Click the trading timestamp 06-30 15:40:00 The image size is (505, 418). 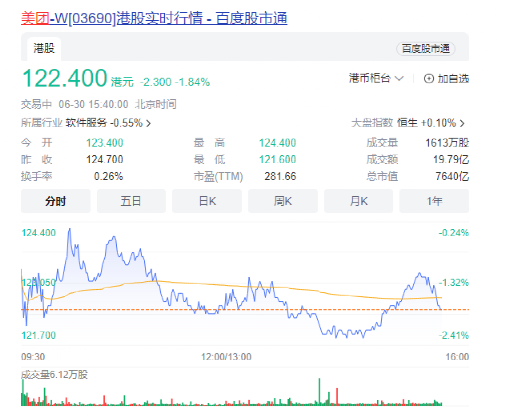tap(93, 104)
